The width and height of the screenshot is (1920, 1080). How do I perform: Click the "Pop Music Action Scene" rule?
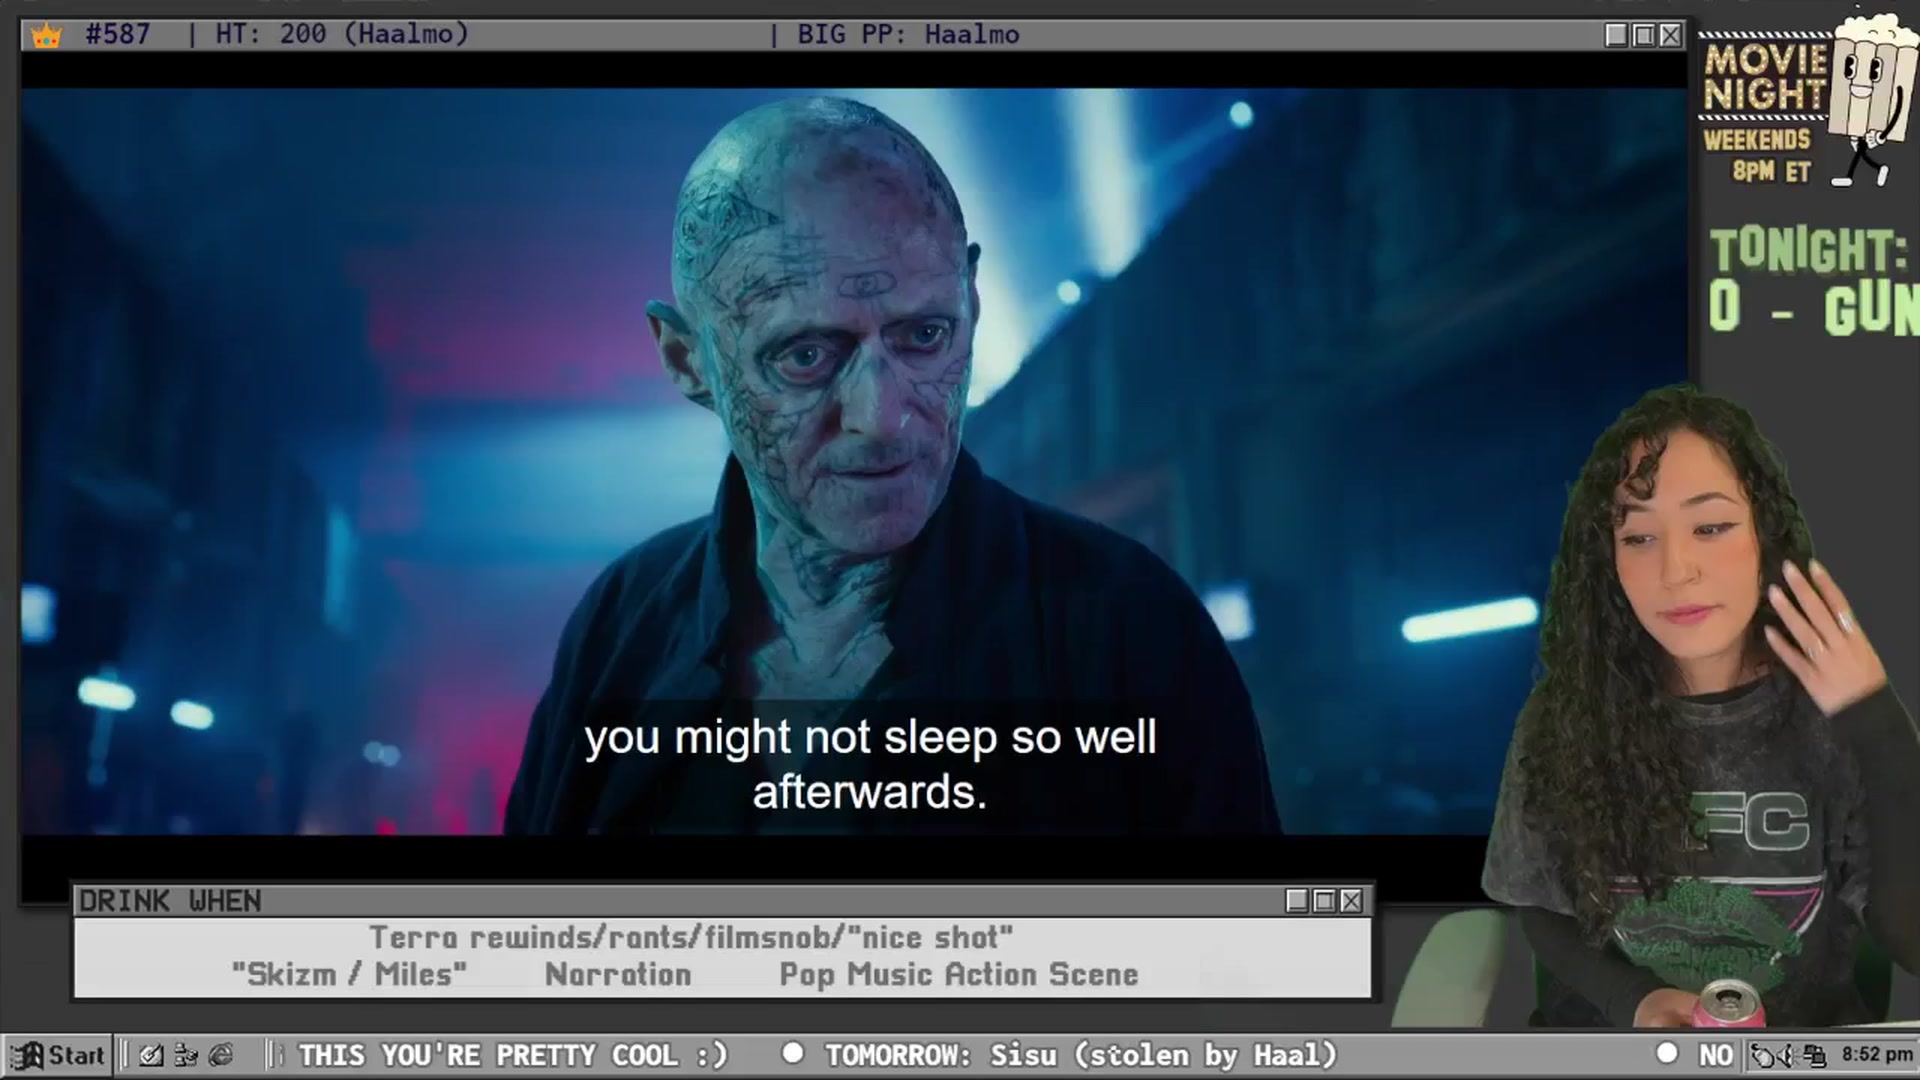pos(959,974)
